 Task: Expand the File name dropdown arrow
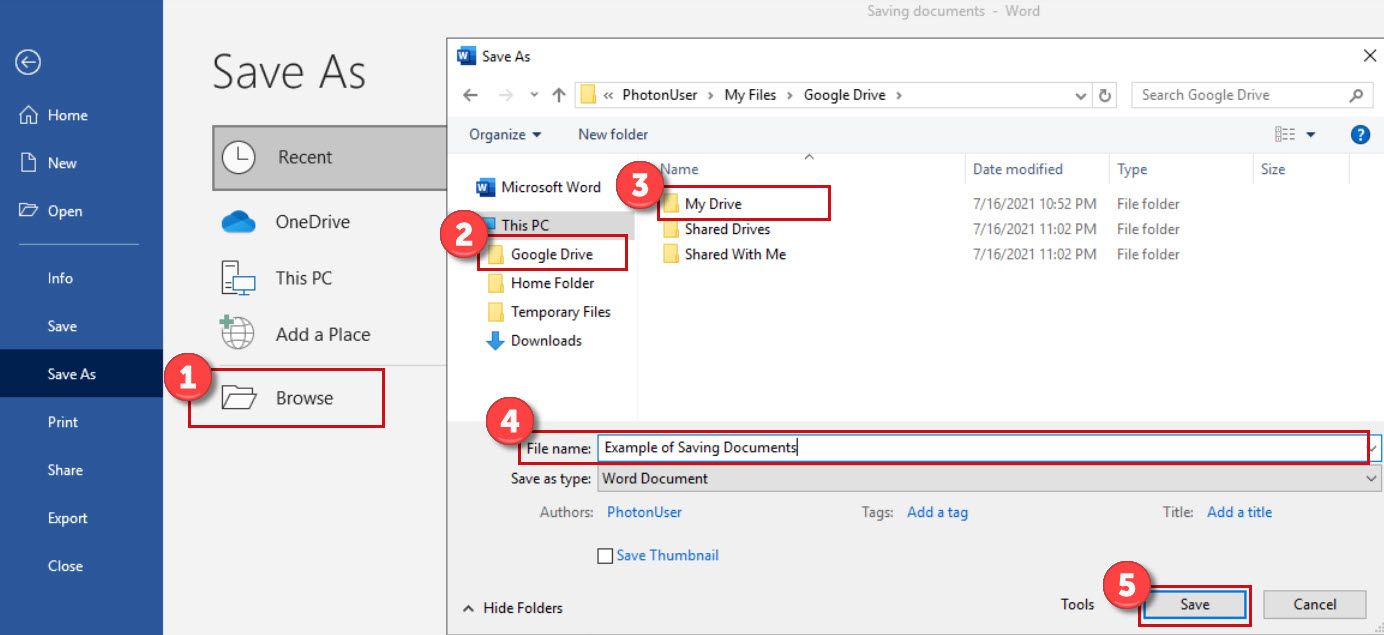click(x=1375, y=448)
